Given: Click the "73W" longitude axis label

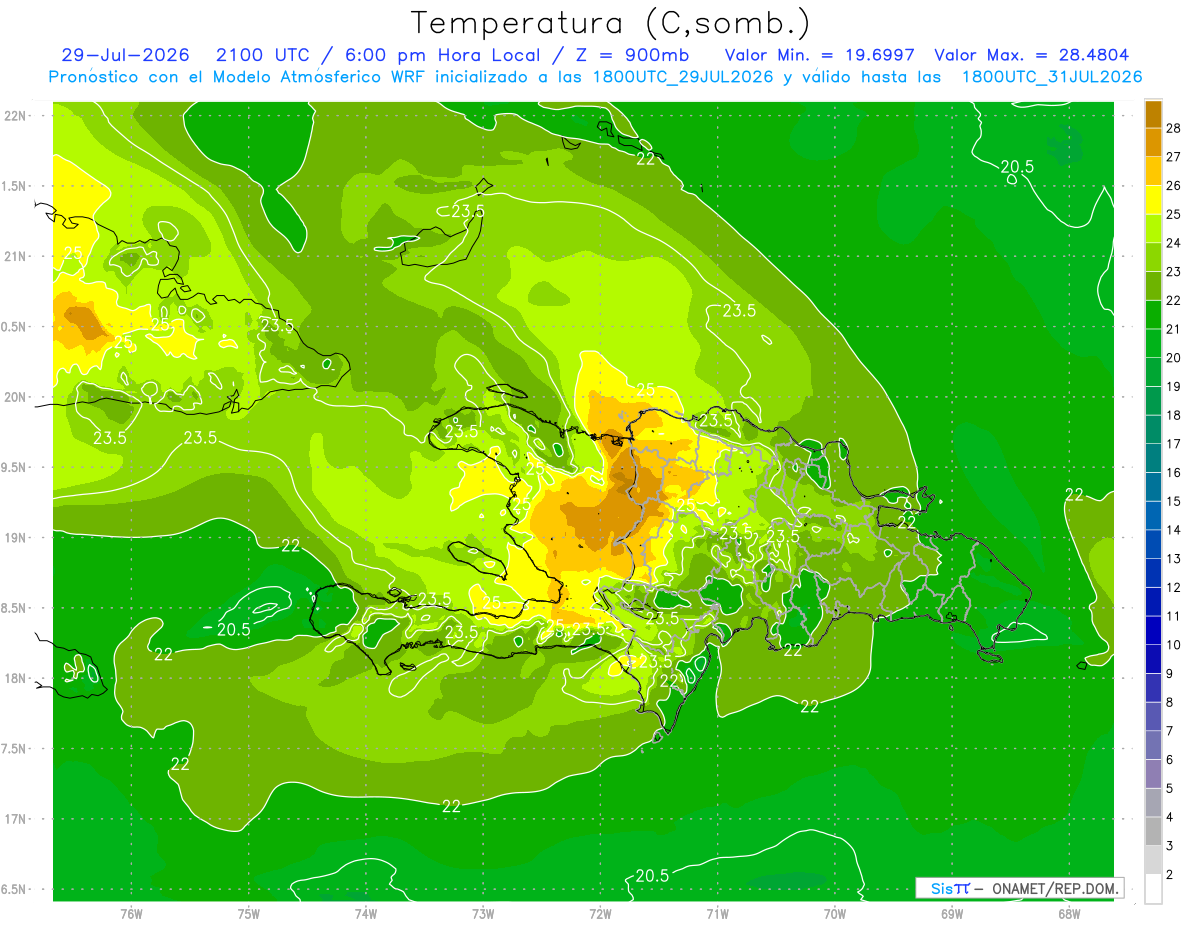Looking at the screenshot, I should tap(483, 914).
